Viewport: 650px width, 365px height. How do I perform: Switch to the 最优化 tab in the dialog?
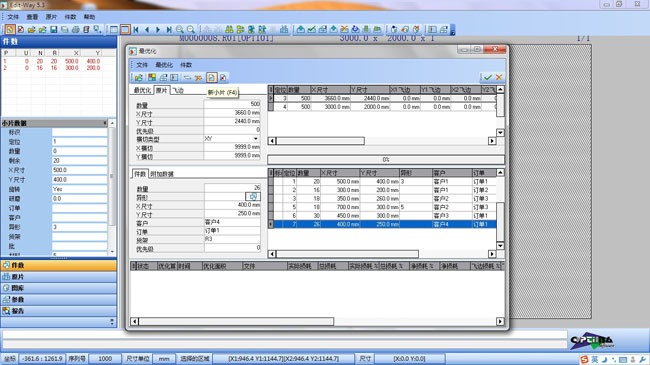tap(142, 90)
